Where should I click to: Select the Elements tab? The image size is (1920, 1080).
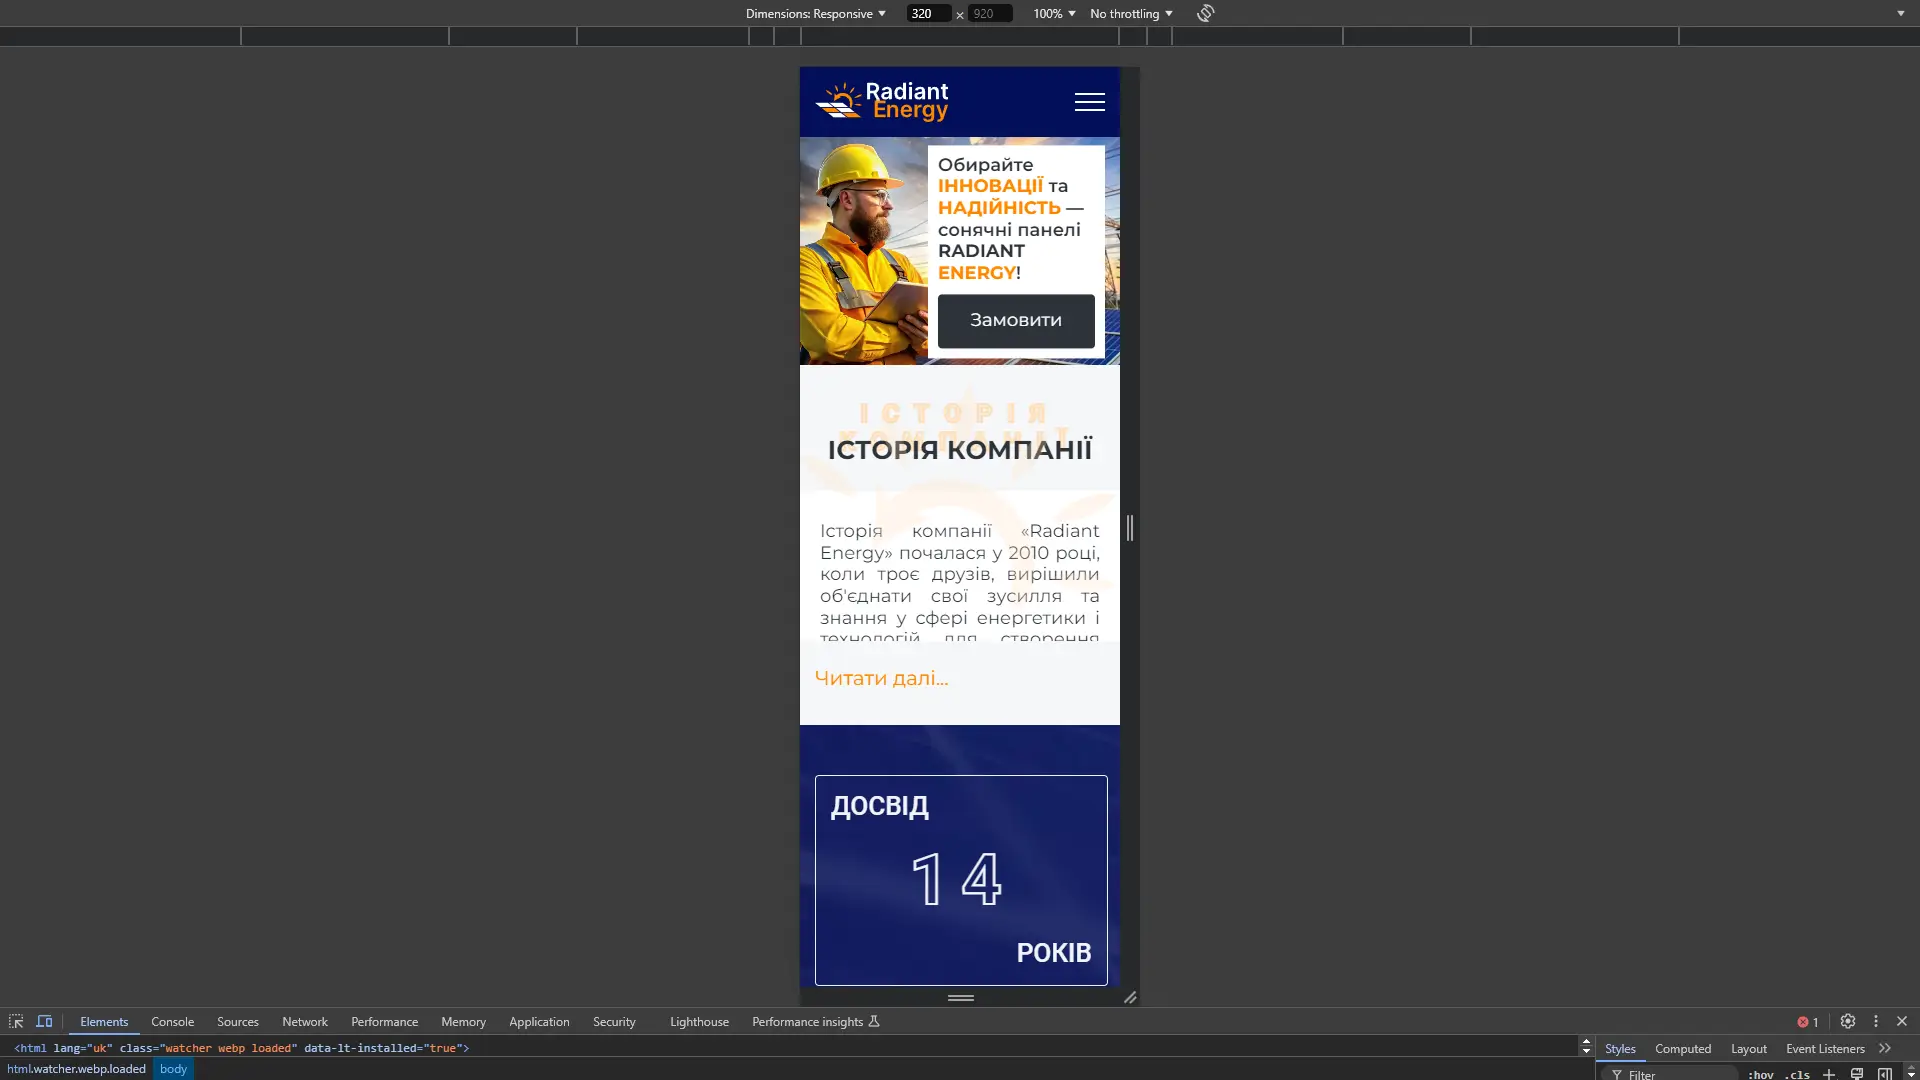104,1021
